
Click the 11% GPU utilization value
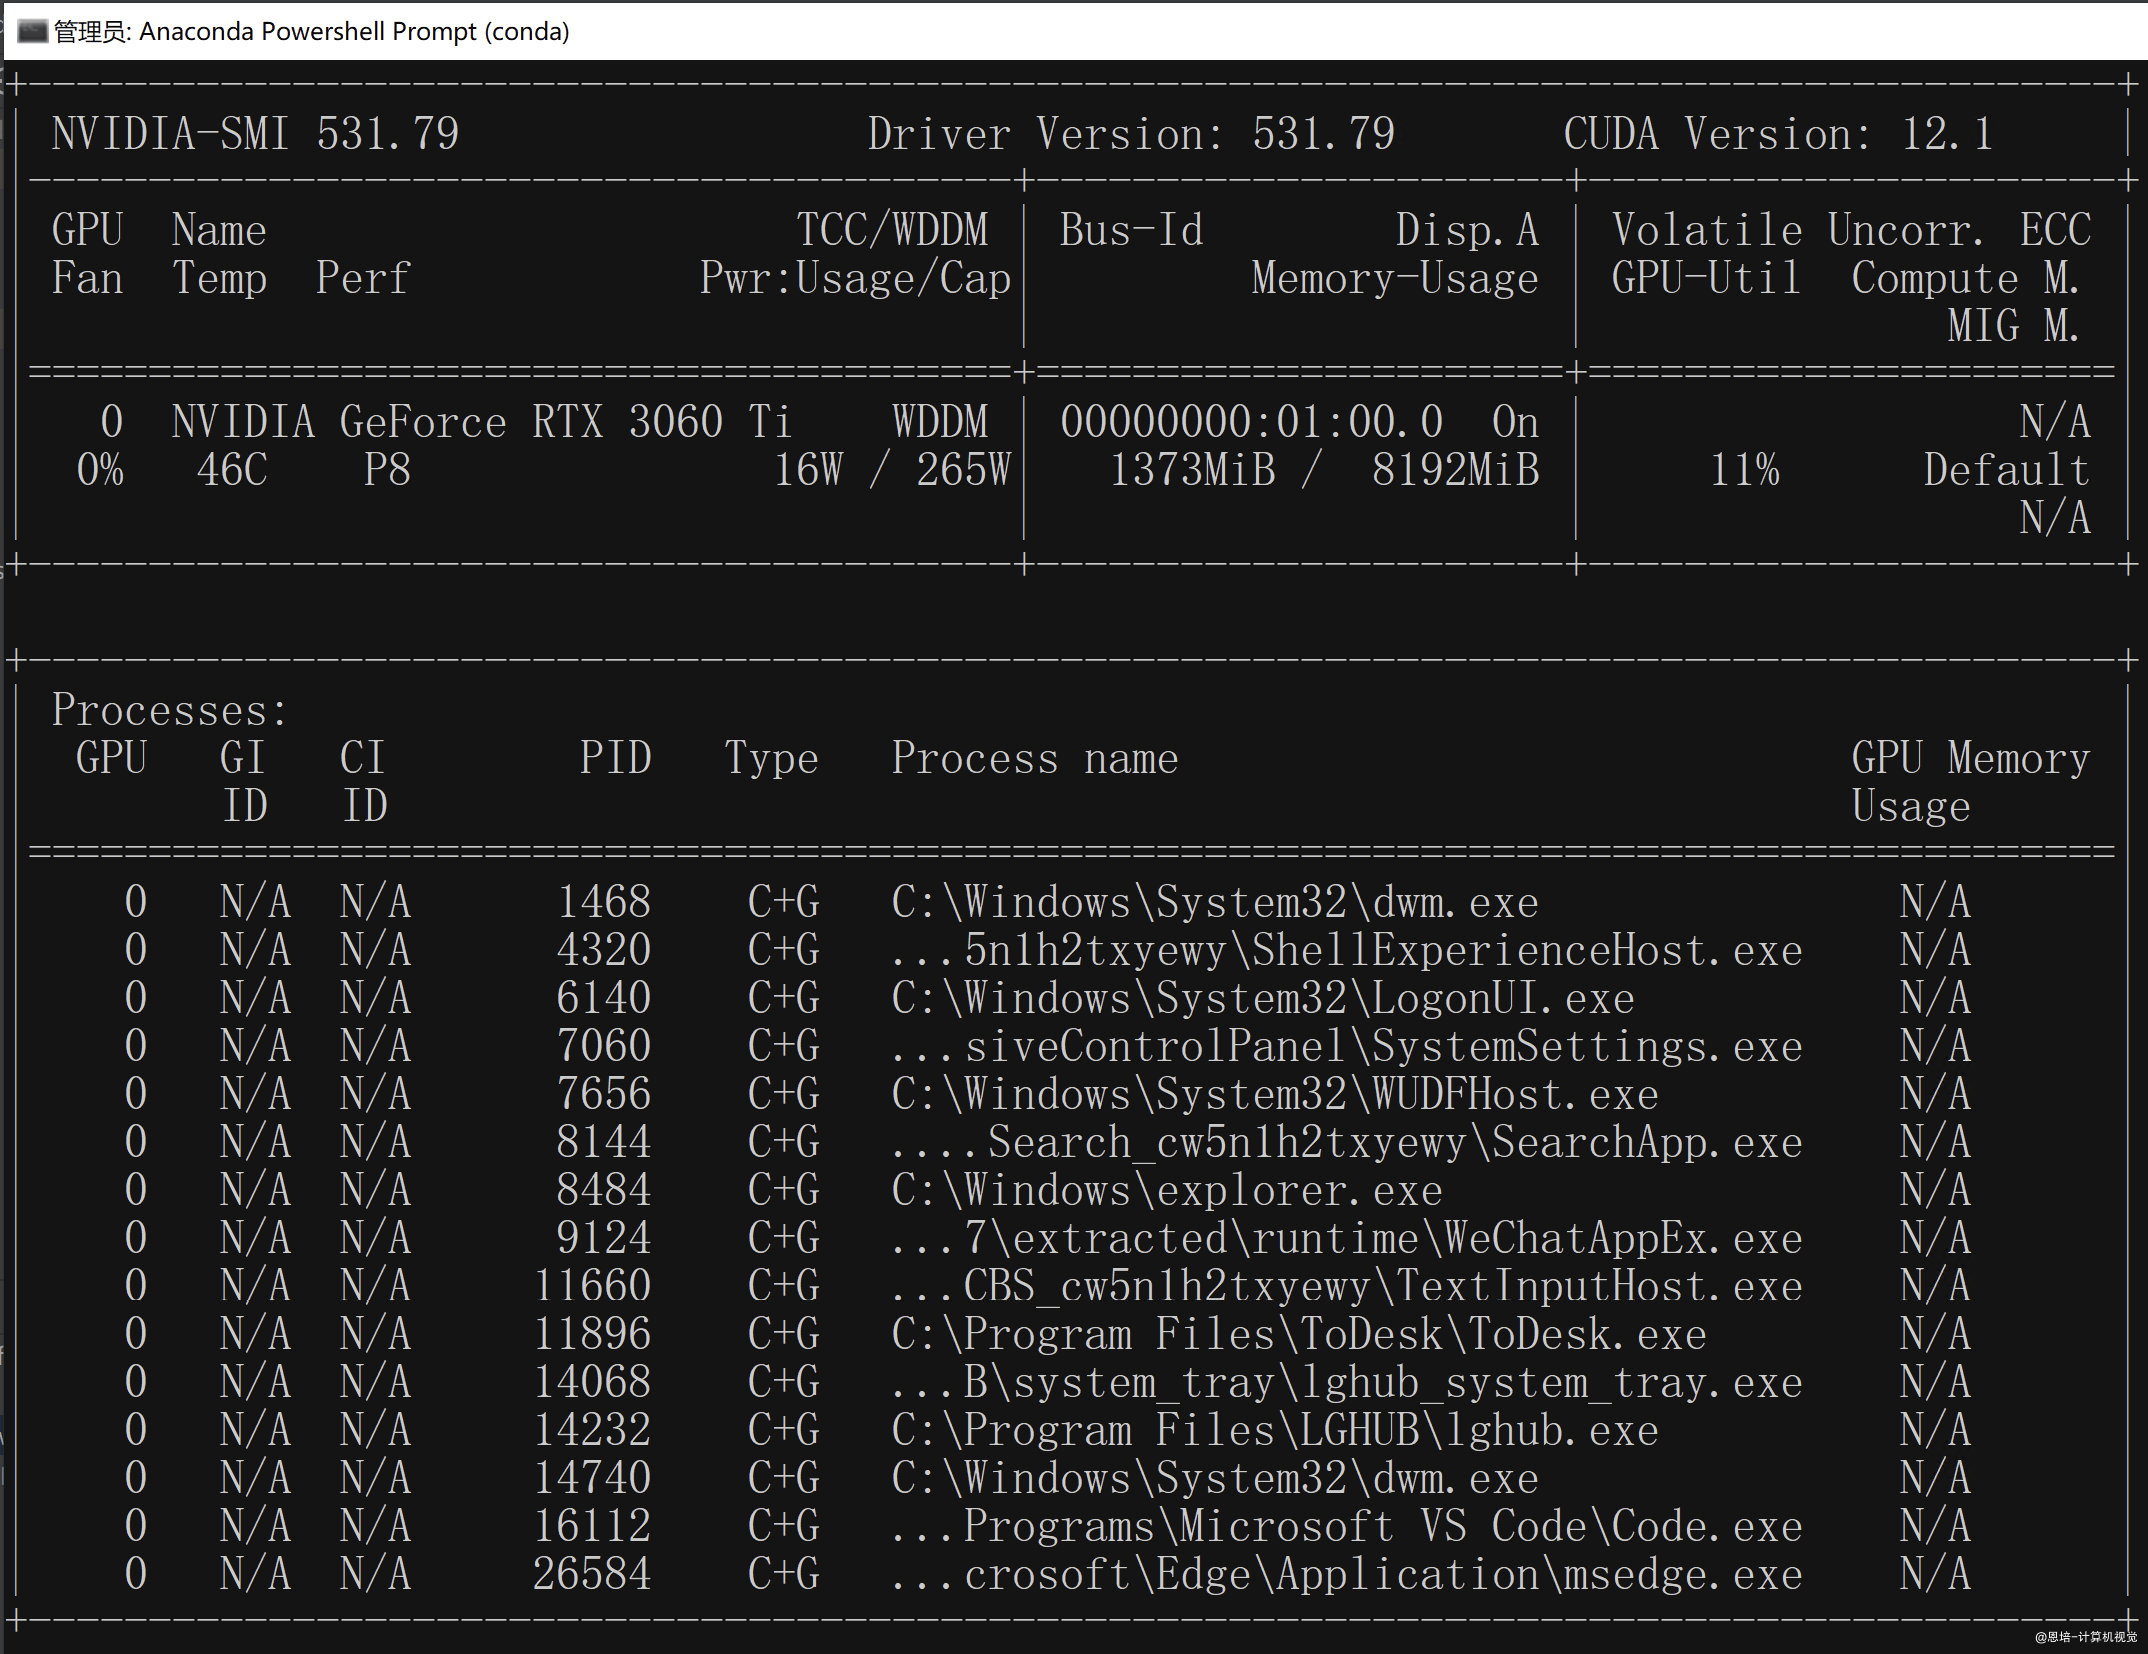click(x=1744, y=470)
